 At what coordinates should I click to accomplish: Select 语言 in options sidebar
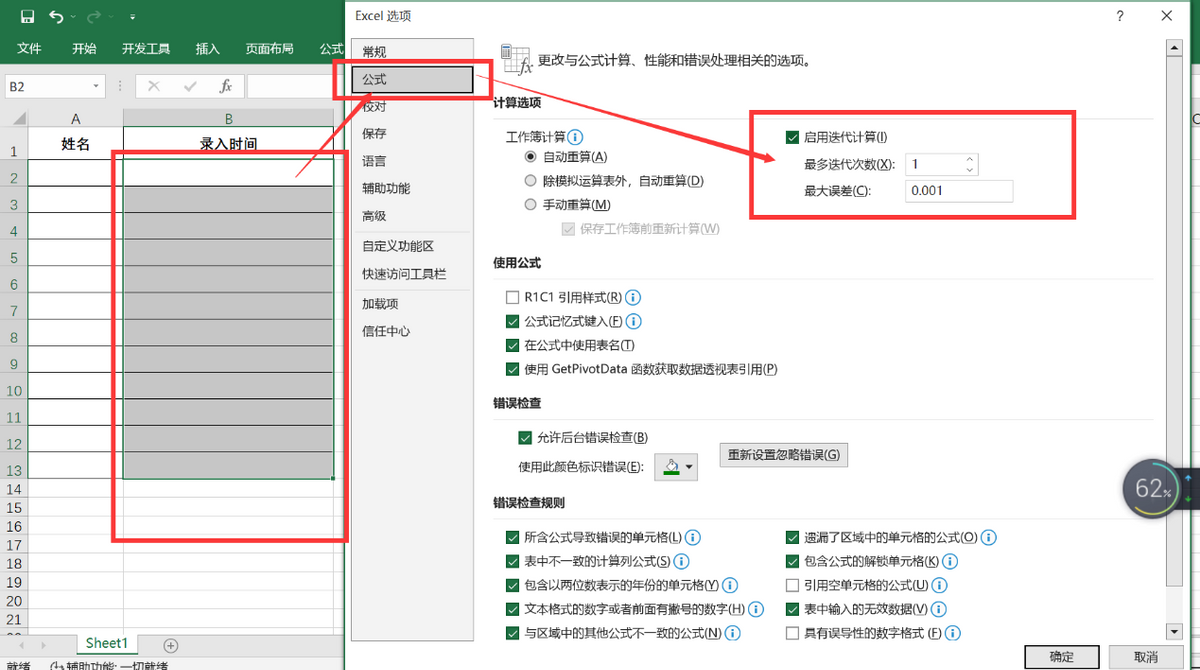tap(414, 161)
